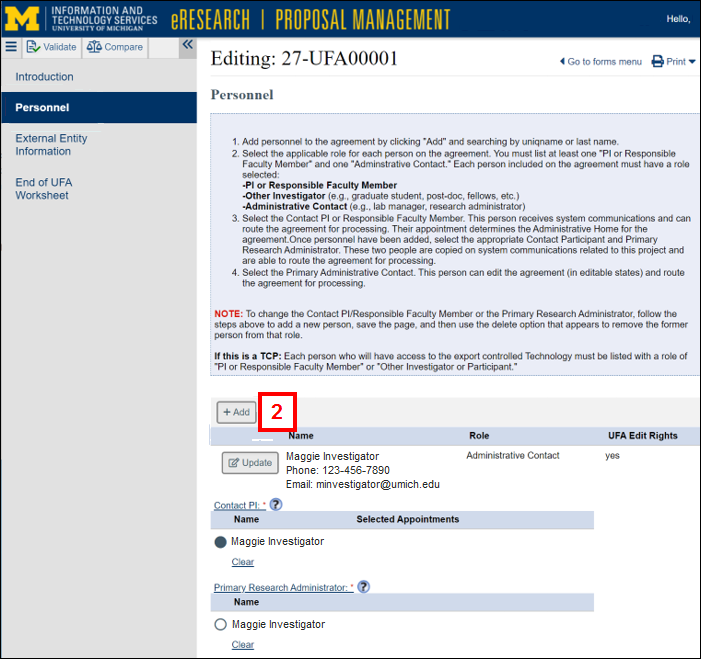Click the Editing: 27-UFA00001 heading
This screenshot has height=659, width=701.
click(x=304, y=59)
